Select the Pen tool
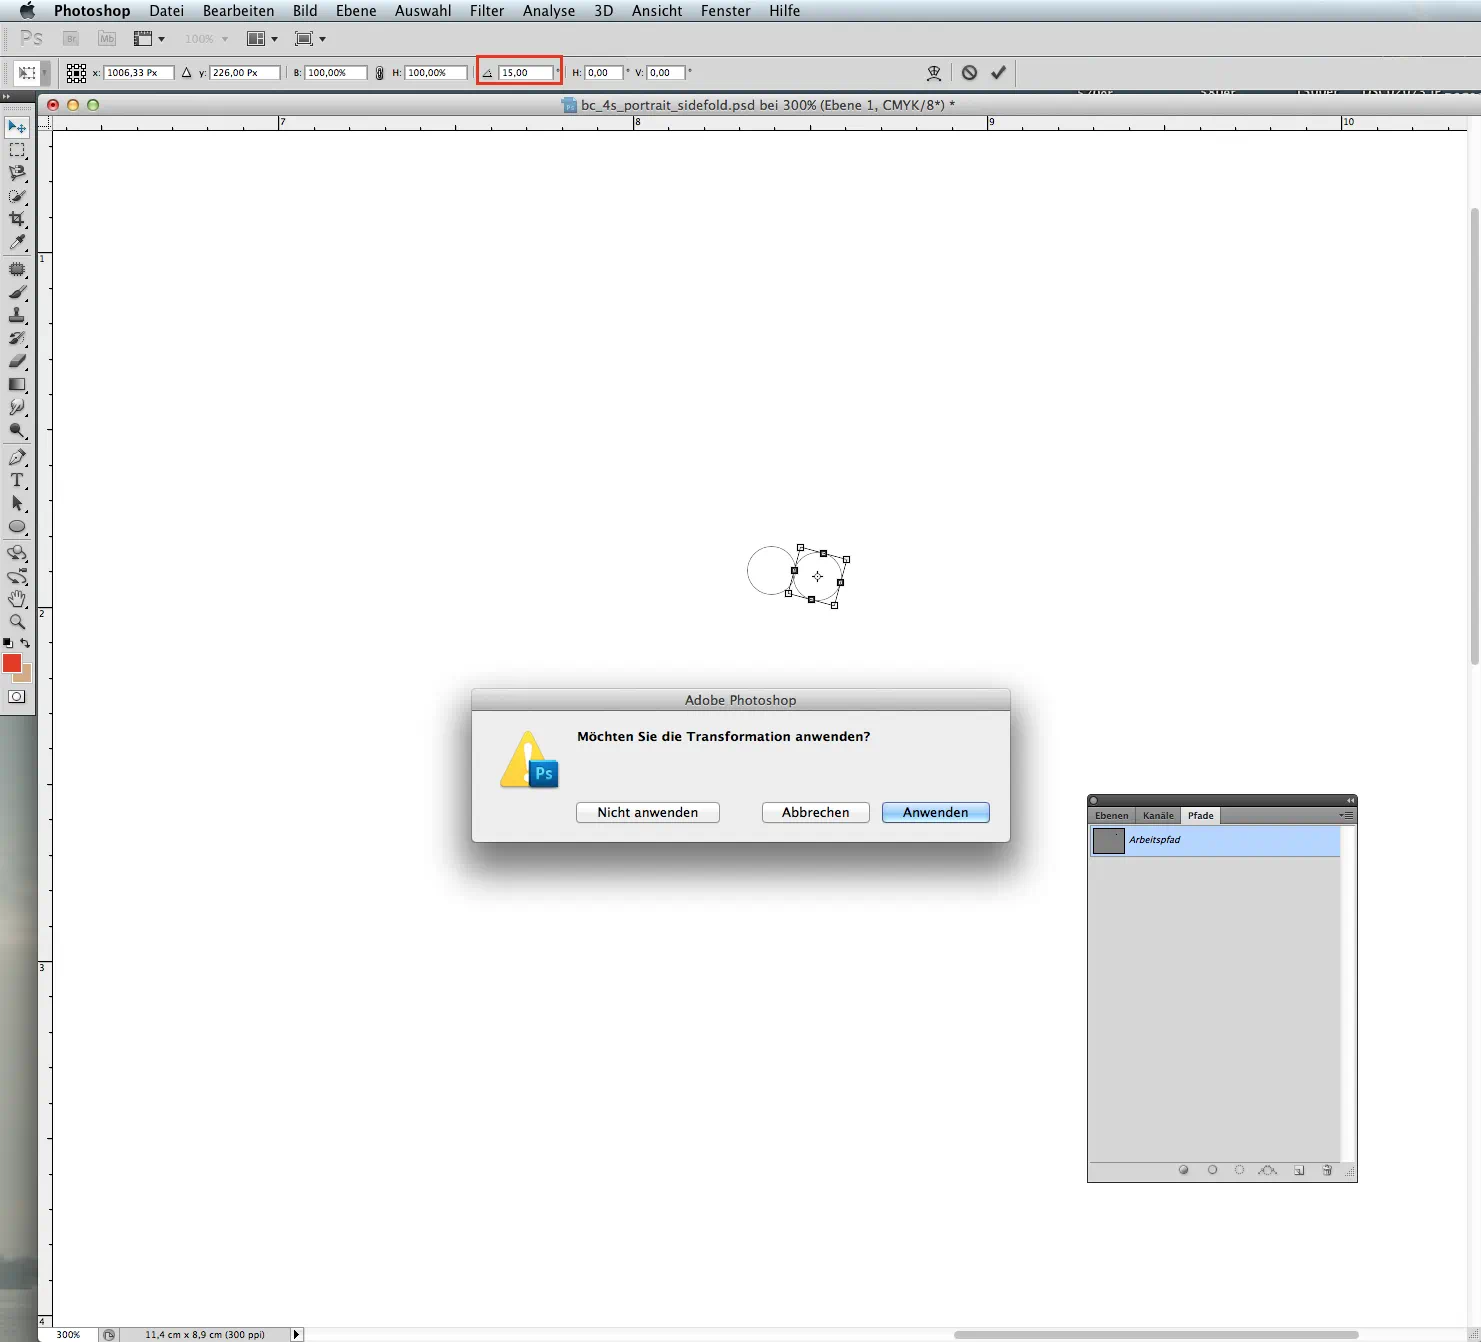Viewport: 1481px width, 1342px height. tap(17, 457)
